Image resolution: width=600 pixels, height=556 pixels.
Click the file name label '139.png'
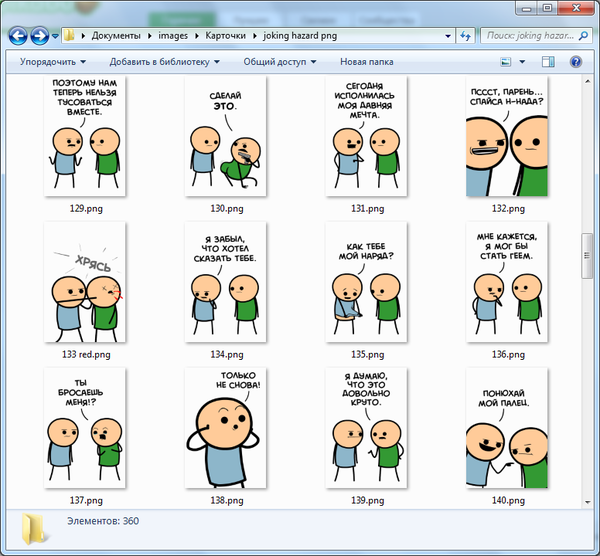point(368,500)
